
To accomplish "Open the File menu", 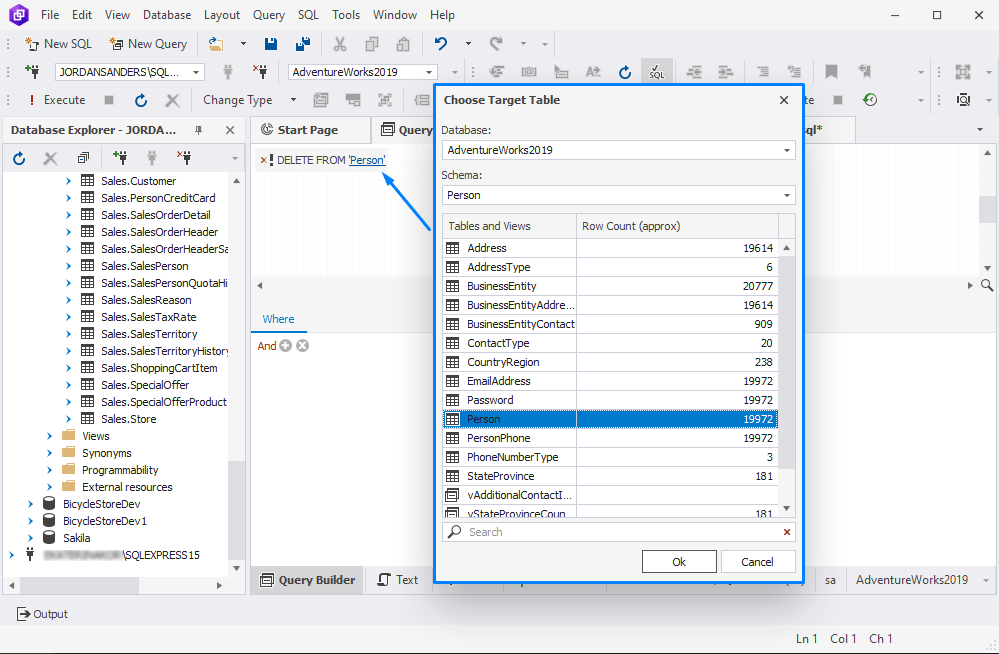I will pos(50,15).
